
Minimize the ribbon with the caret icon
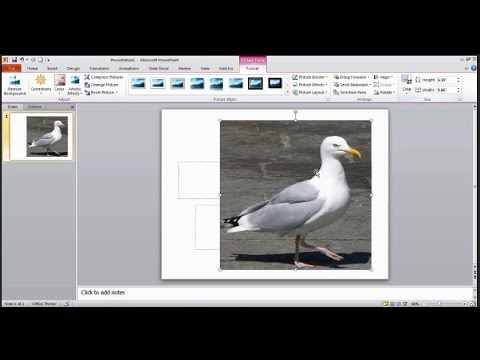tap(466, 68)
